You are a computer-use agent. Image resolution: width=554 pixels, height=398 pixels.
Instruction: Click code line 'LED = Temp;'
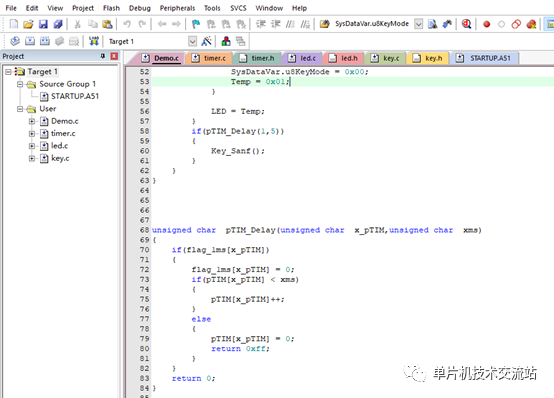point(238,111)
